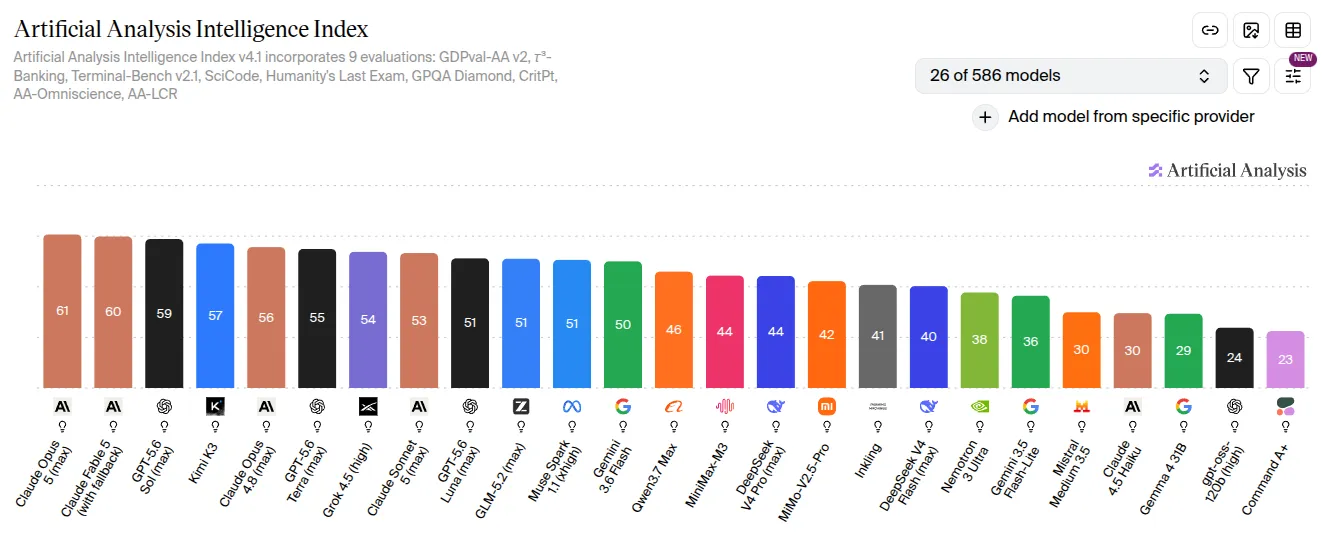This screenshot has height=537, width=1322.
Task: Select the Claude Opus 5 (max) bar
Action: (x=62, y=311)
